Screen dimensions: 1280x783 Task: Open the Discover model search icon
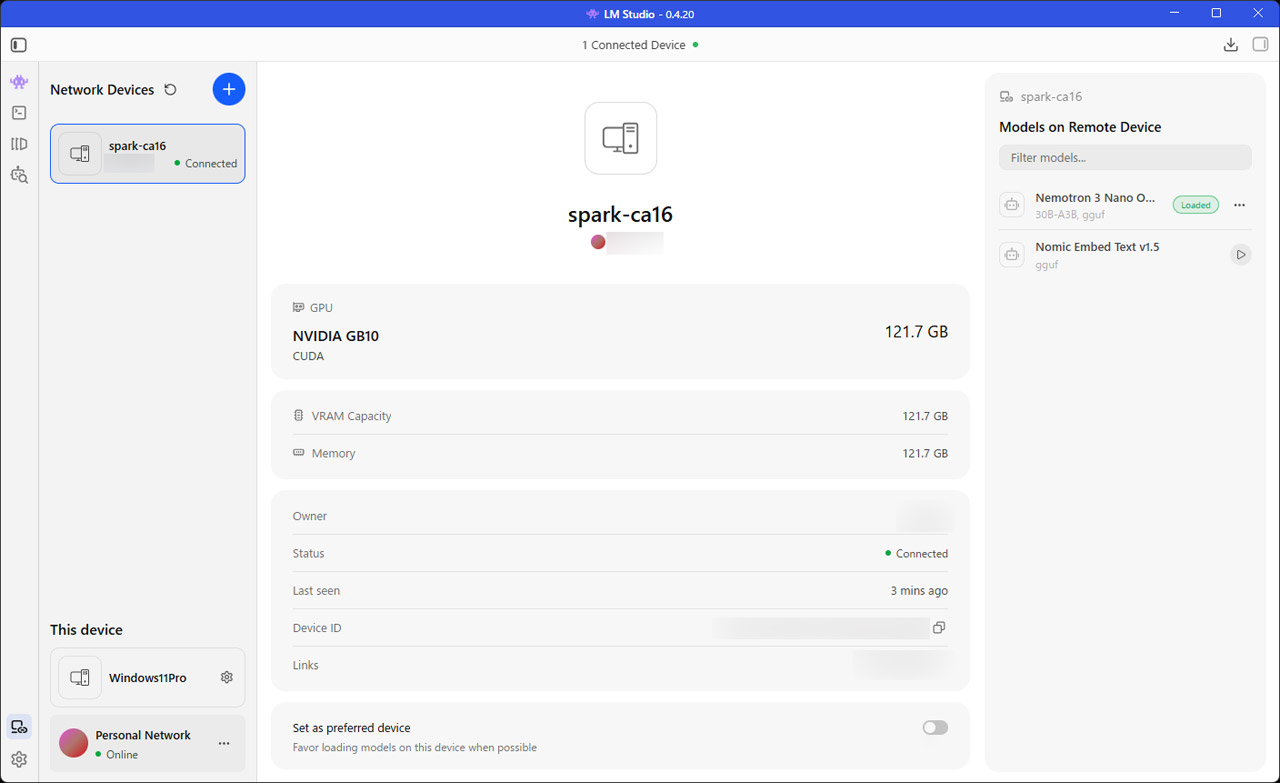(x=19, y=175)
